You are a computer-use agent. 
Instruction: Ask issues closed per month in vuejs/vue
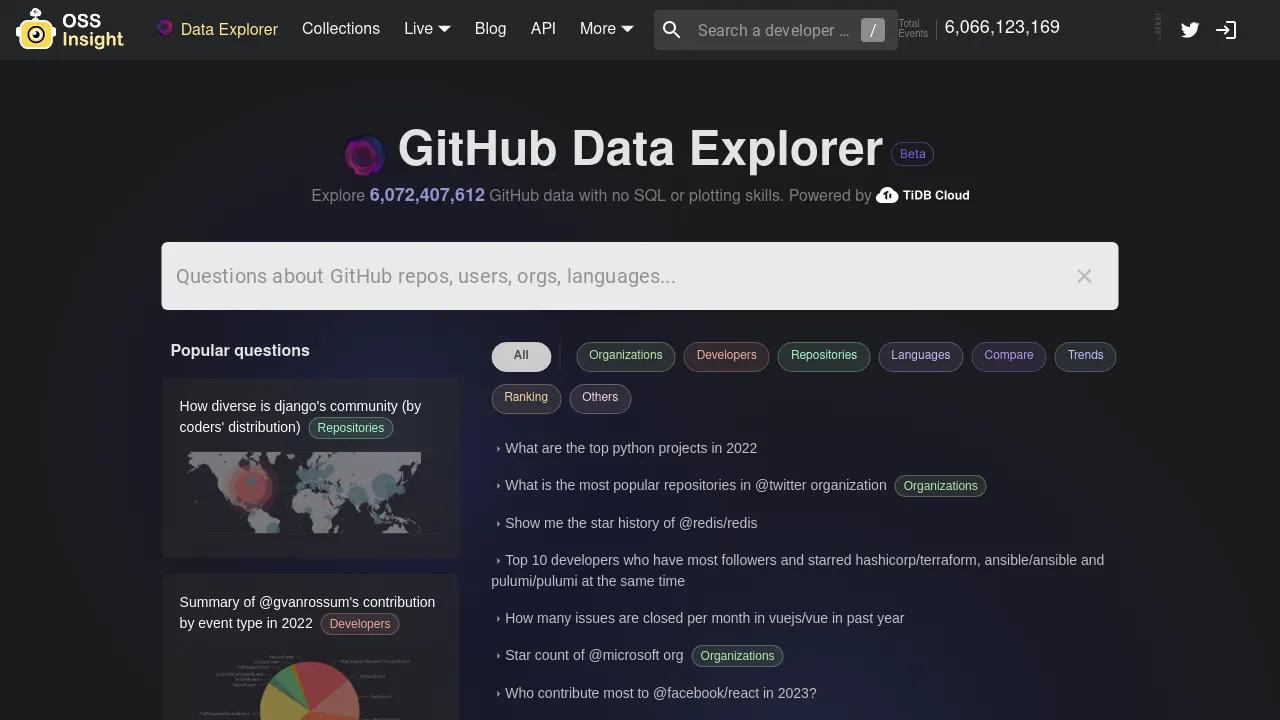(704, 618)
